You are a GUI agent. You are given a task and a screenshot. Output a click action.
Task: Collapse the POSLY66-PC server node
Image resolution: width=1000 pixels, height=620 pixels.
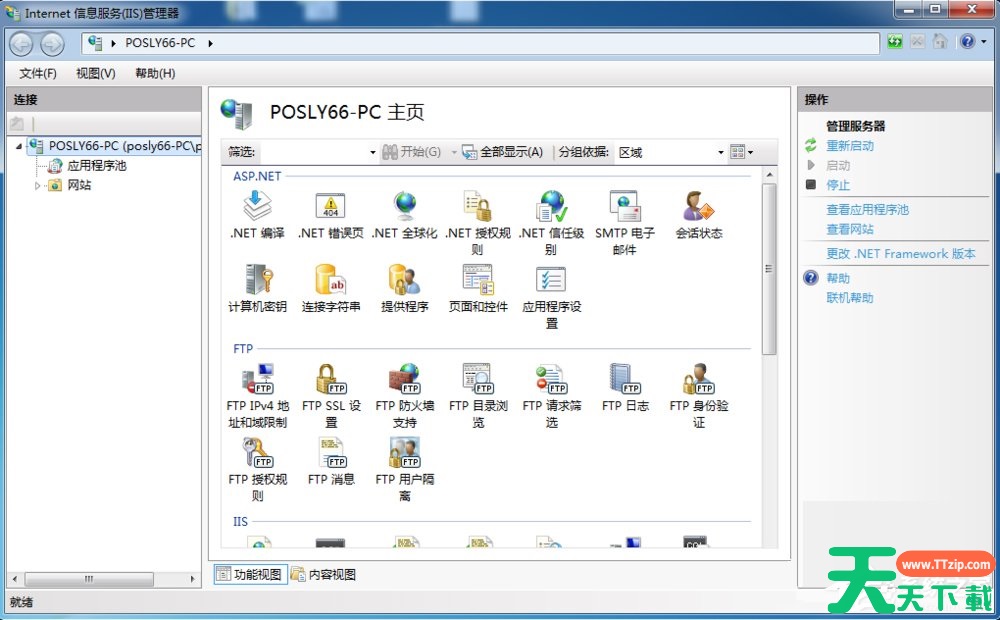[x=19, y=146]
